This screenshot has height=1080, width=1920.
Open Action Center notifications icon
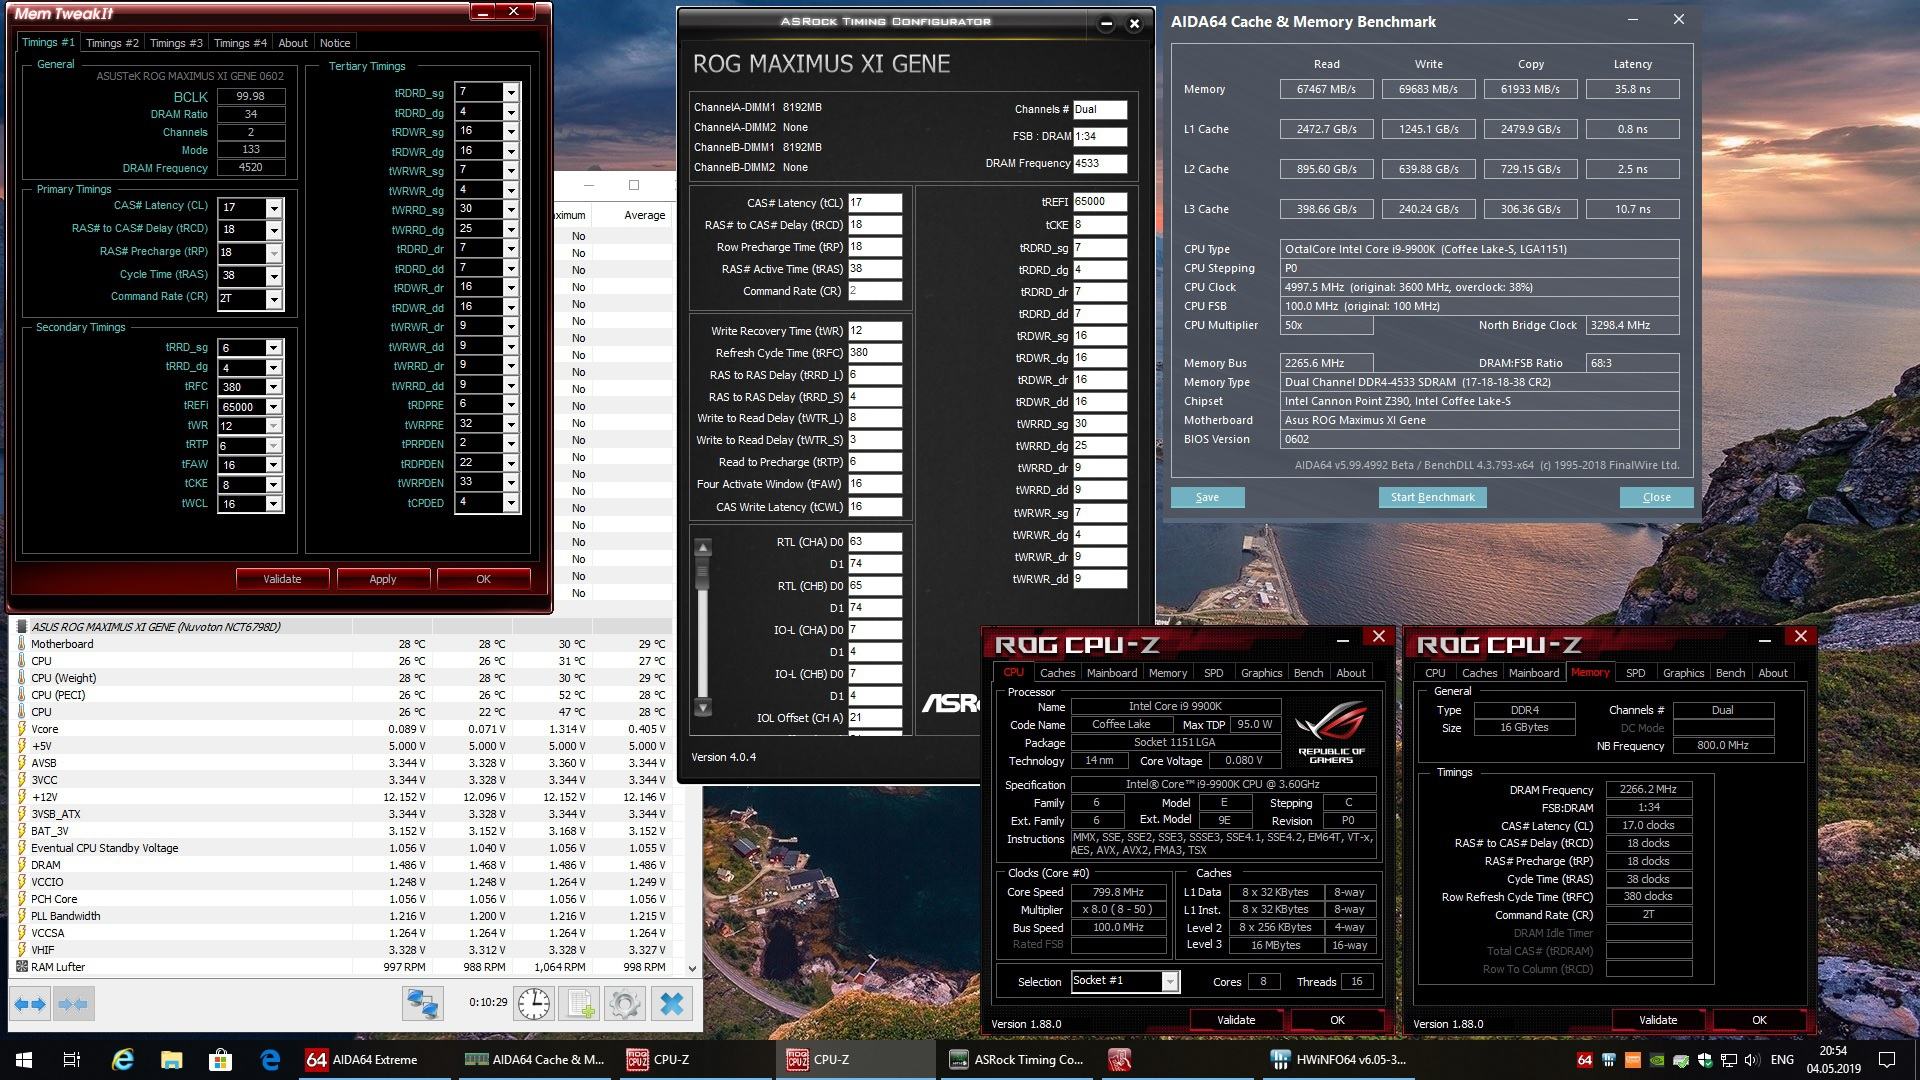(1887, 1060)
